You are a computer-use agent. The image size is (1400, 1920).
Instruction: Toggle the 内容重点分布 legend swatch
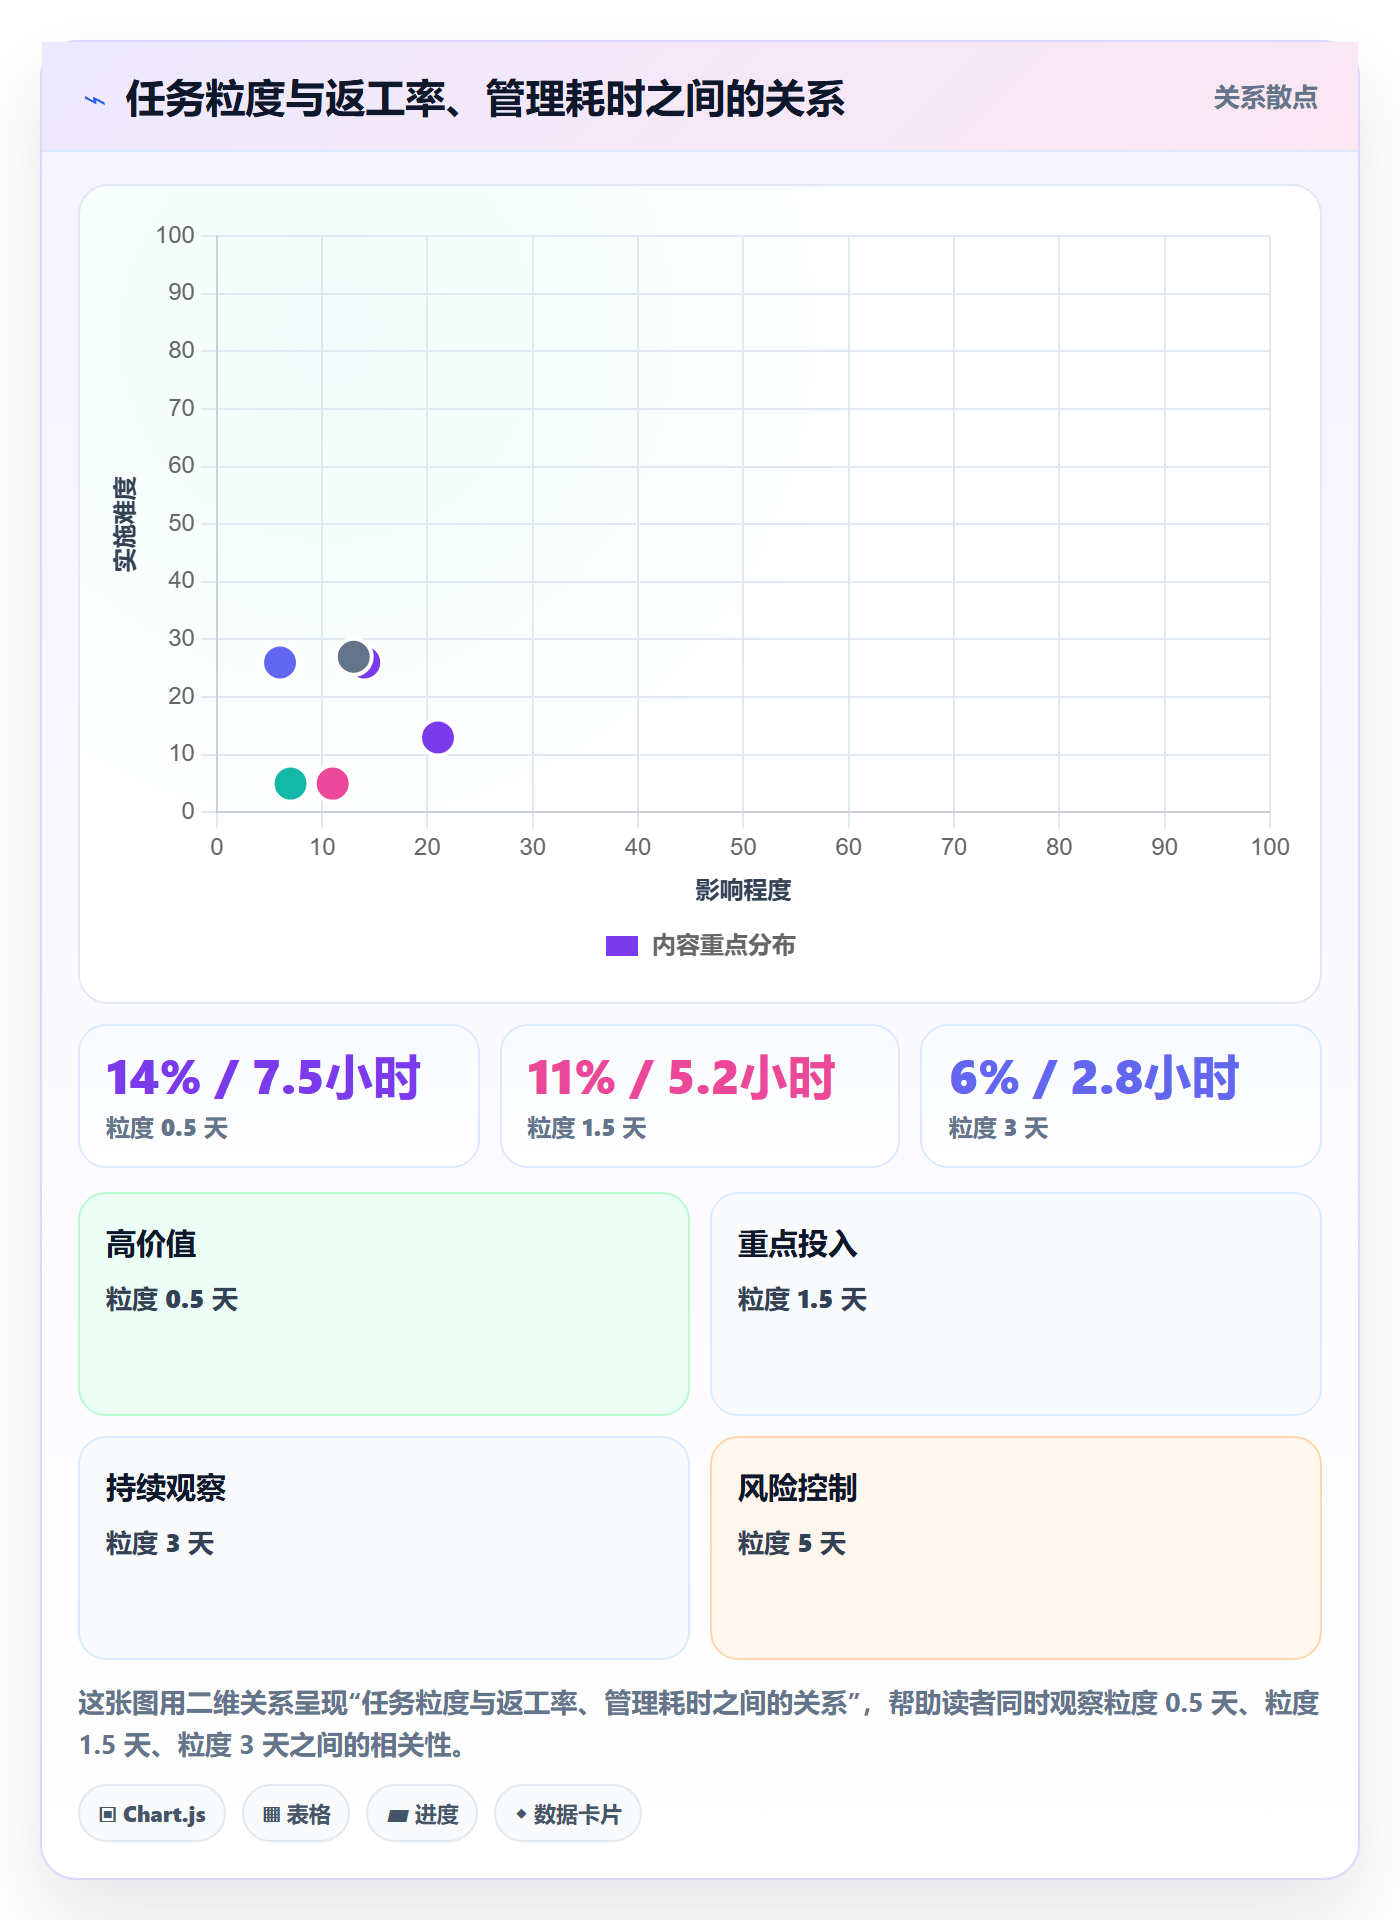coord(621,946)
